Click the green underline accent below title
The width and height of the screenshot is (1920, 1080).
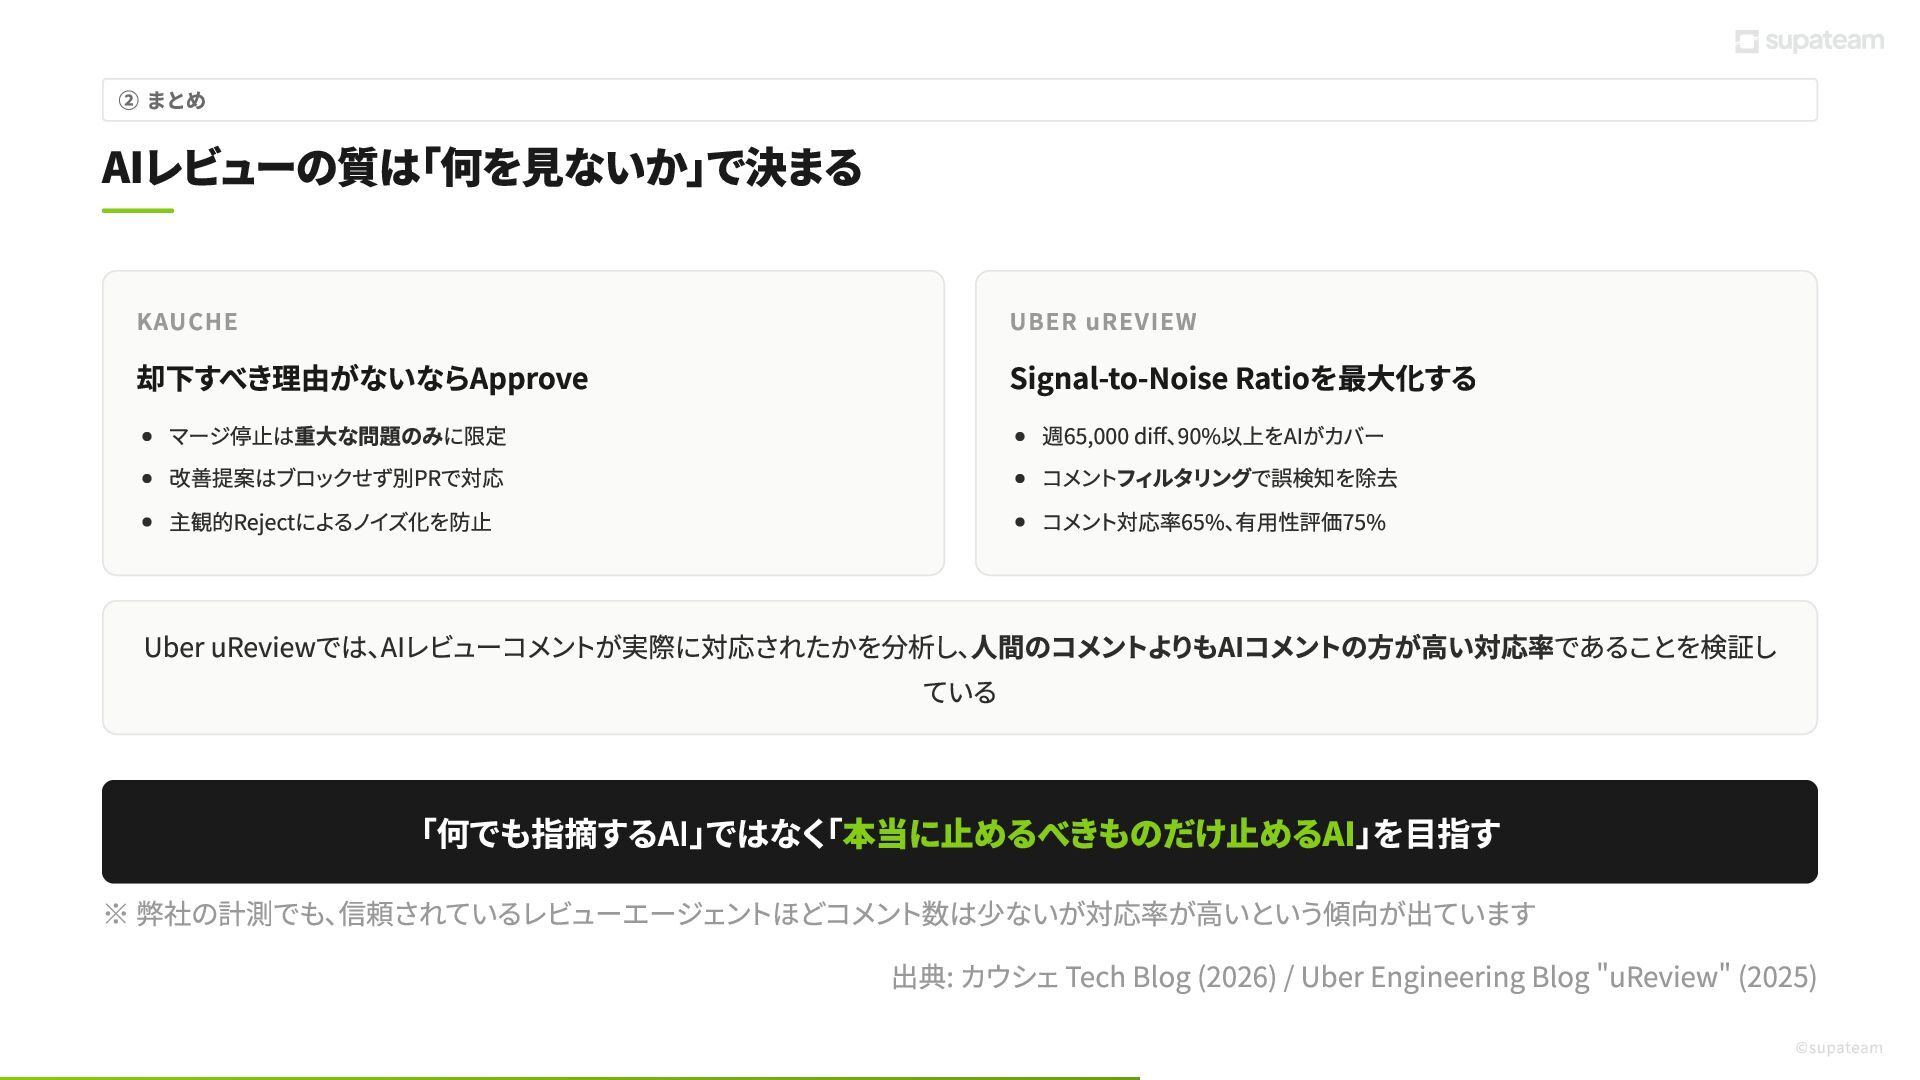pos(138,211)
